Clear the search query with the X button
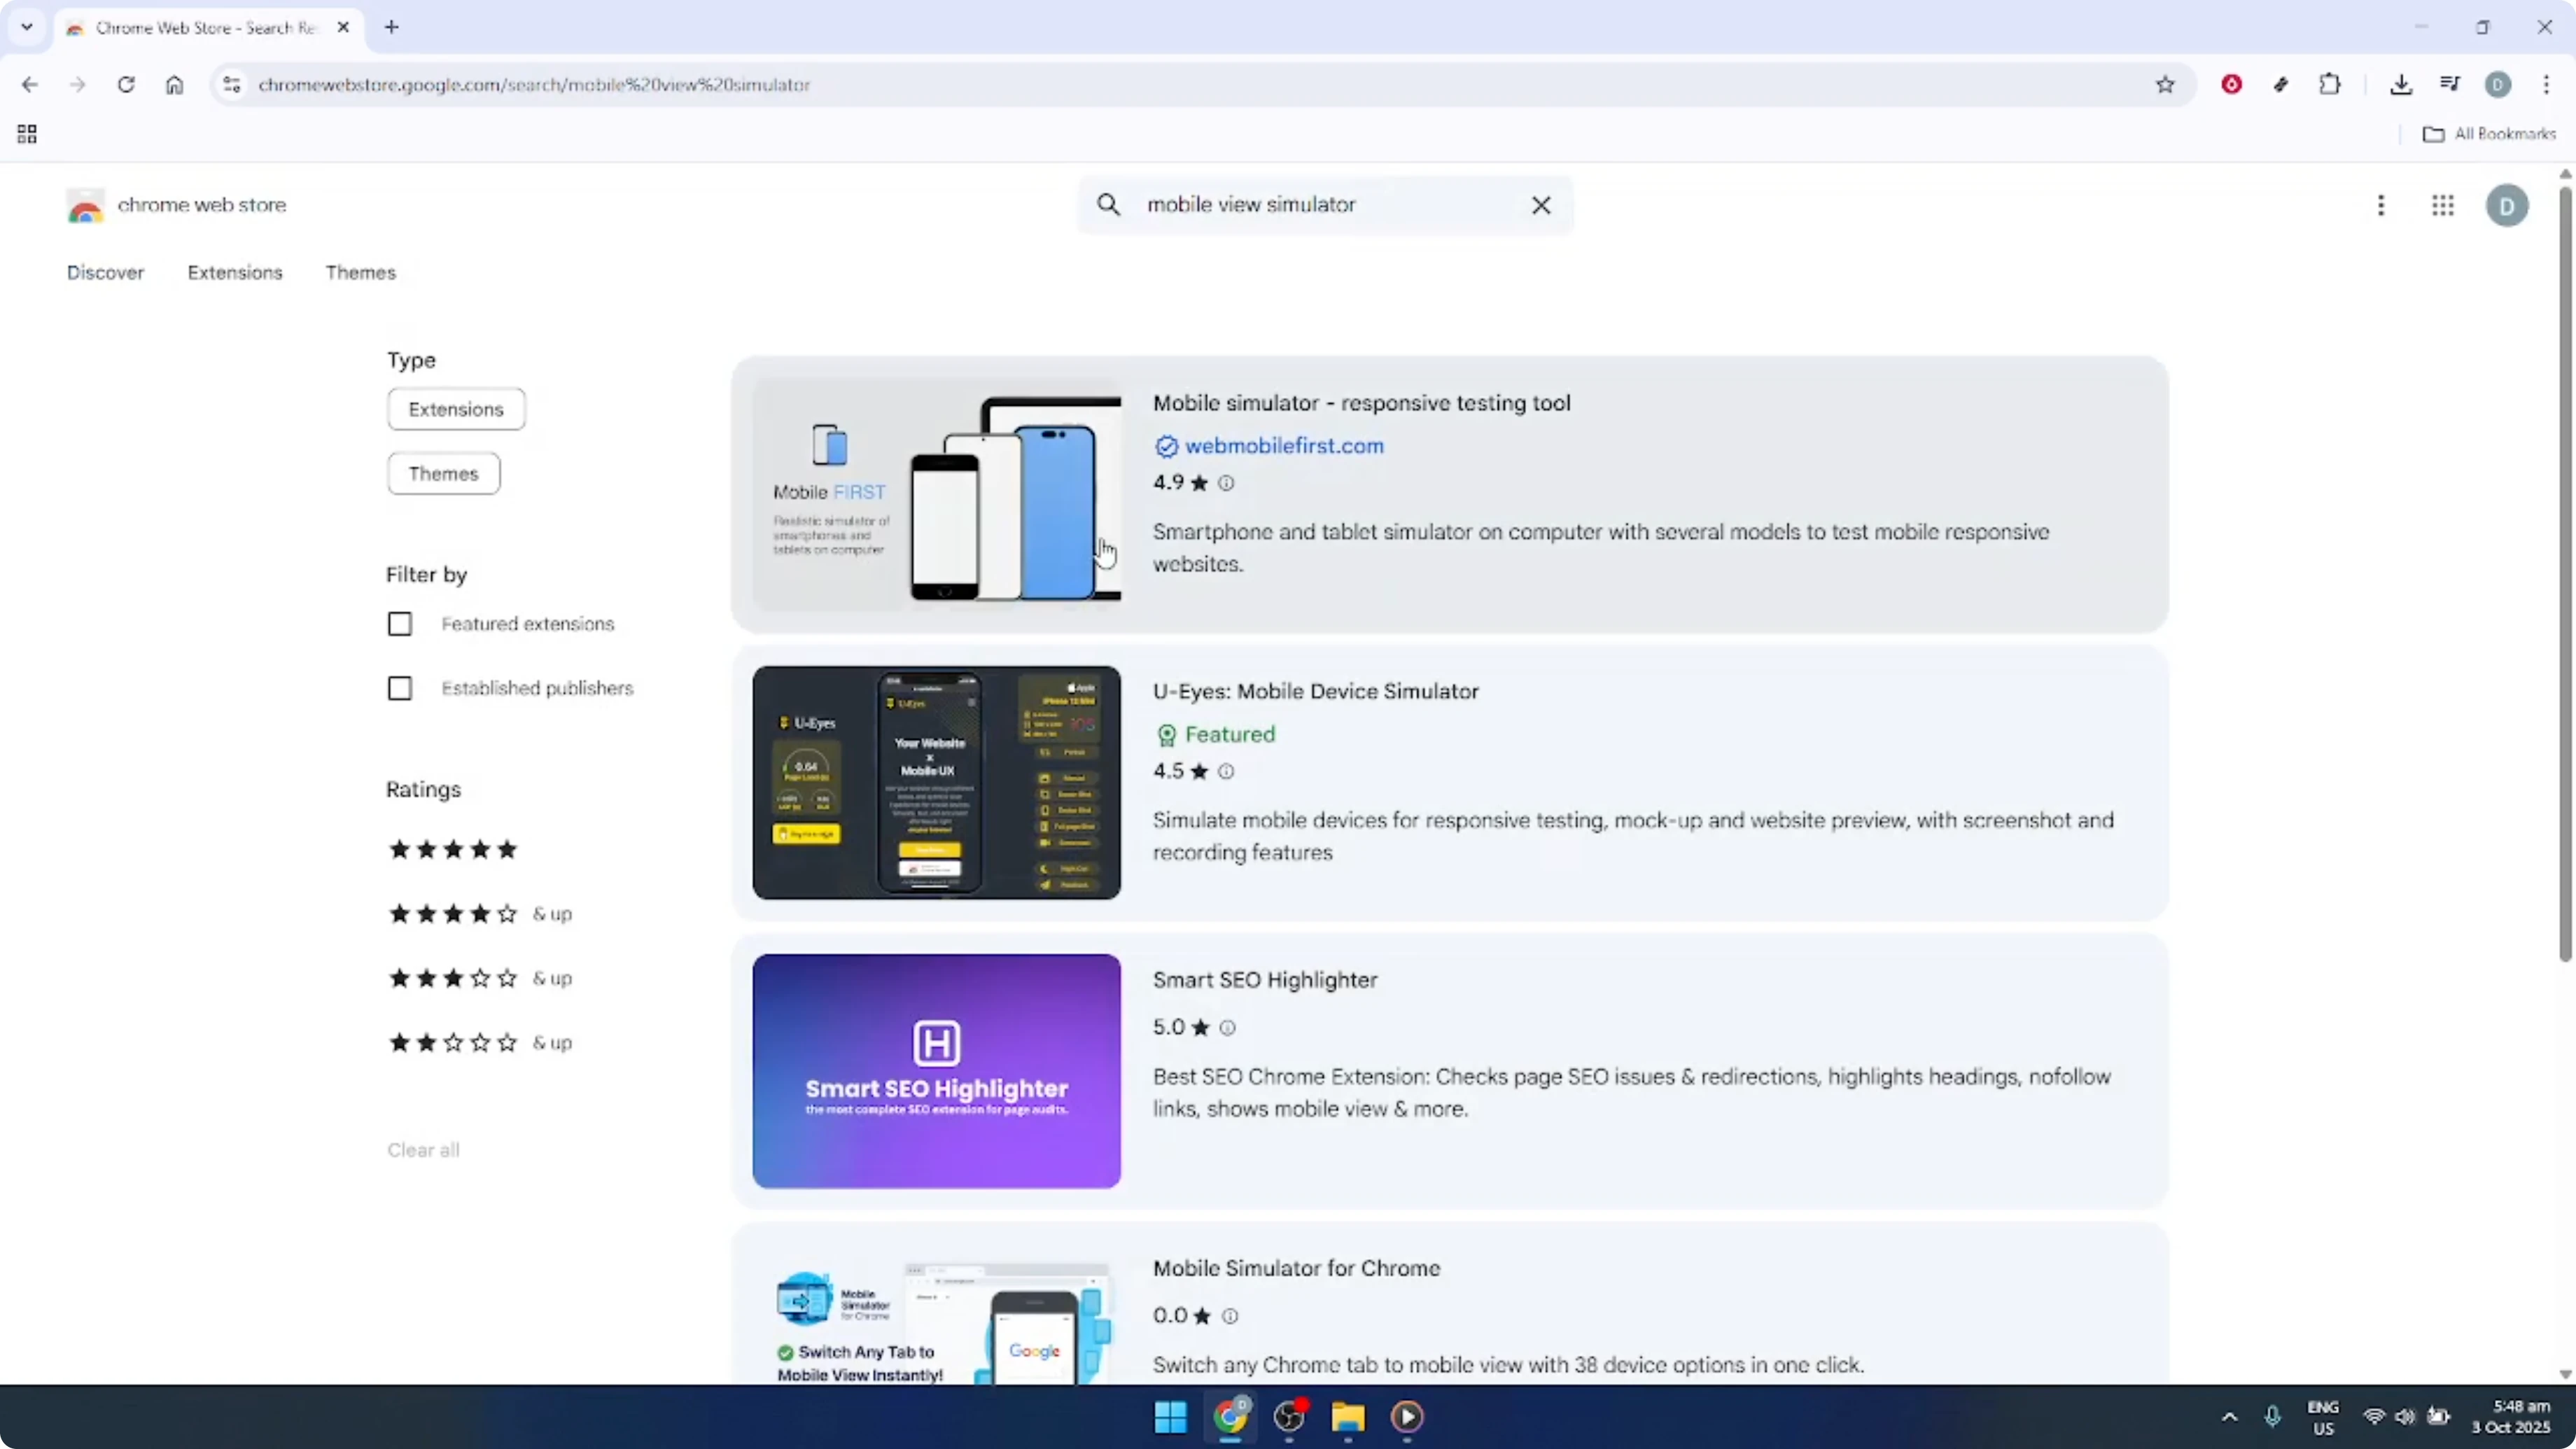The width and height of the screenshot is (2576, 1449). [1541, 204]
